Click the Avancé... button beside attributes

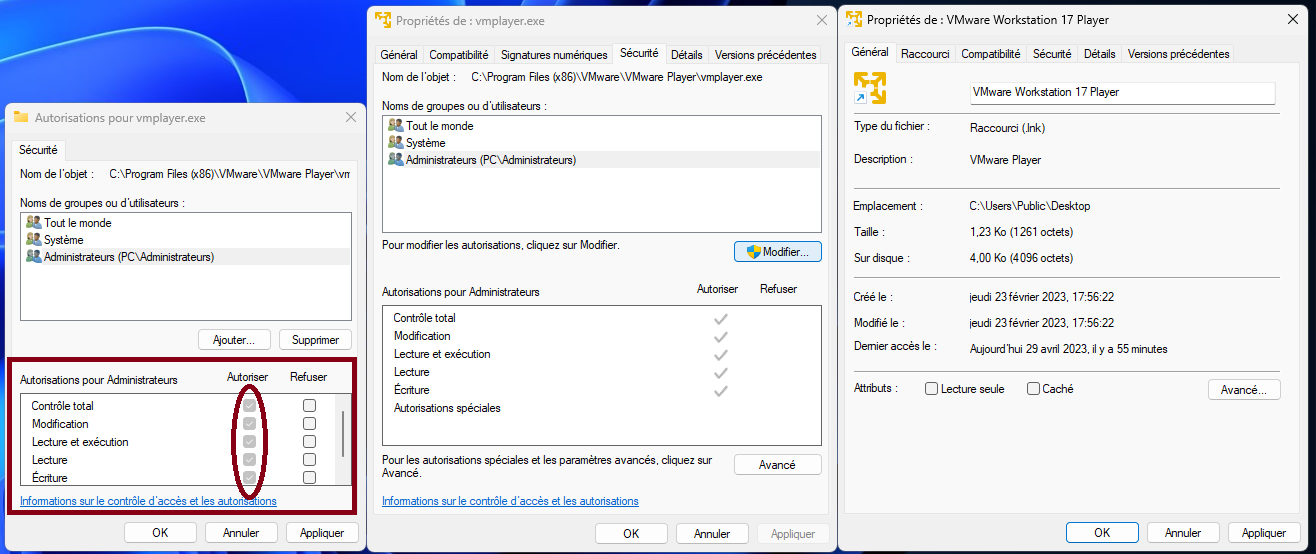[1243, 390]
